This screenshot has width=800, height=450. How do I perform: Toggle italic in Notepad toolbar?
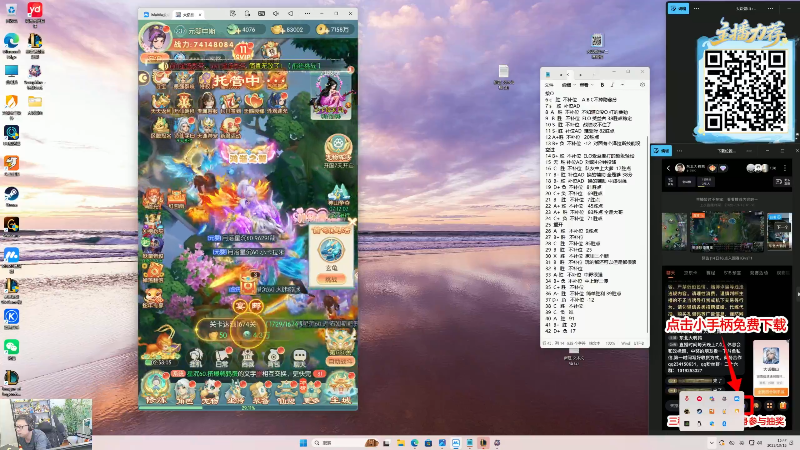coord(612,85)
